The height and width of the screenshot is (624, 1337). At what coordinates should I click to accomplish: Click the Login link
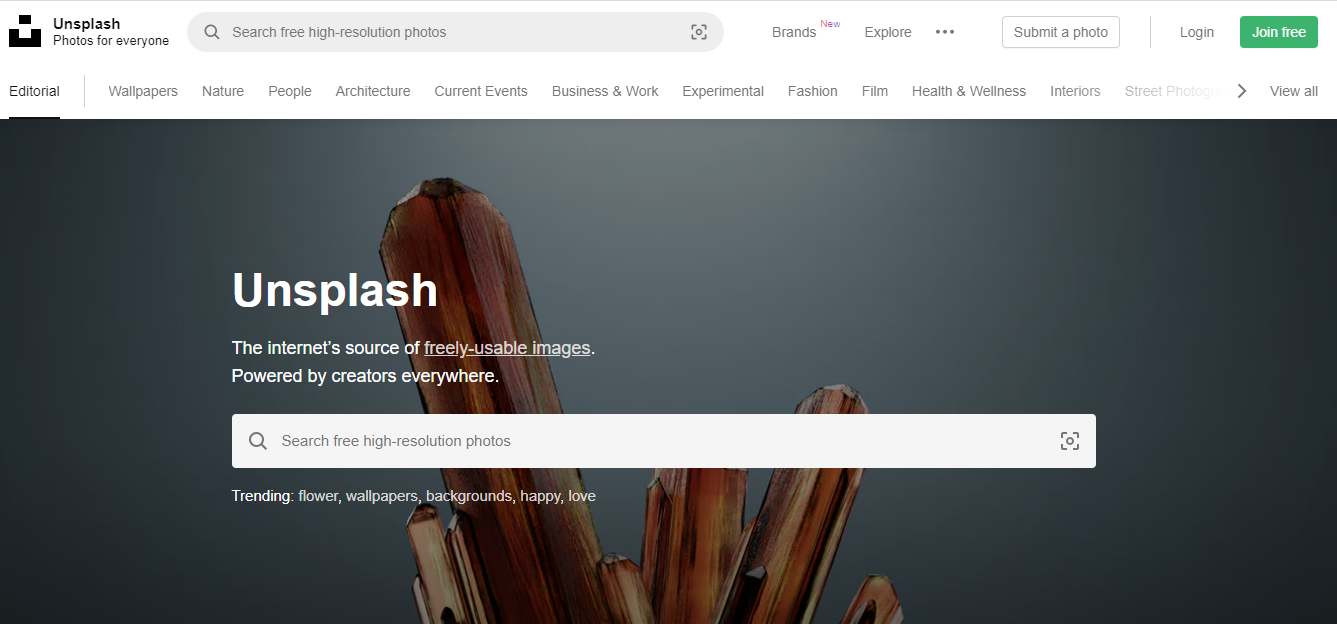pos(1196,32)
